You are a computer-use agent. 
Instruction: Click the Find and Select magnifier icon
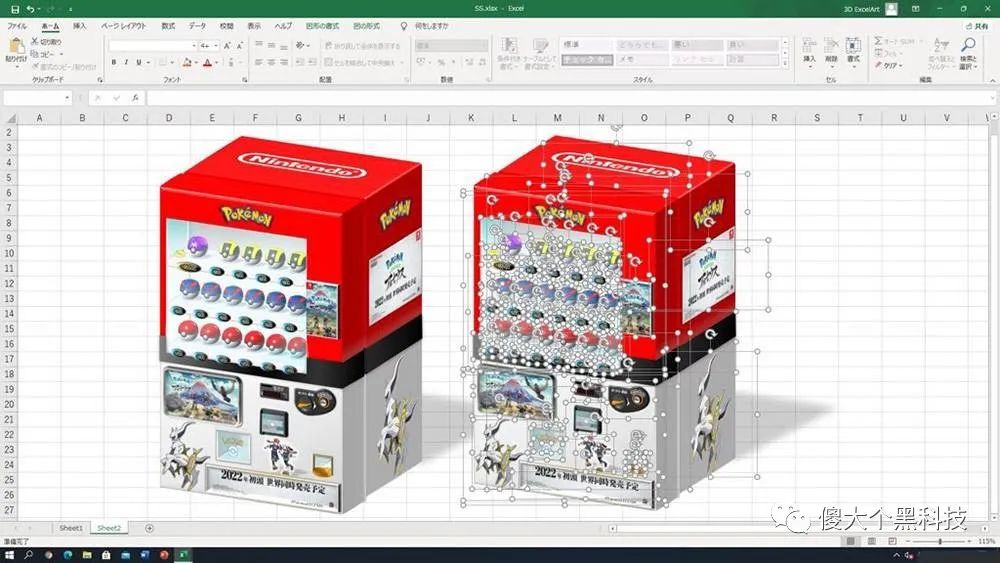pos(968,45)
